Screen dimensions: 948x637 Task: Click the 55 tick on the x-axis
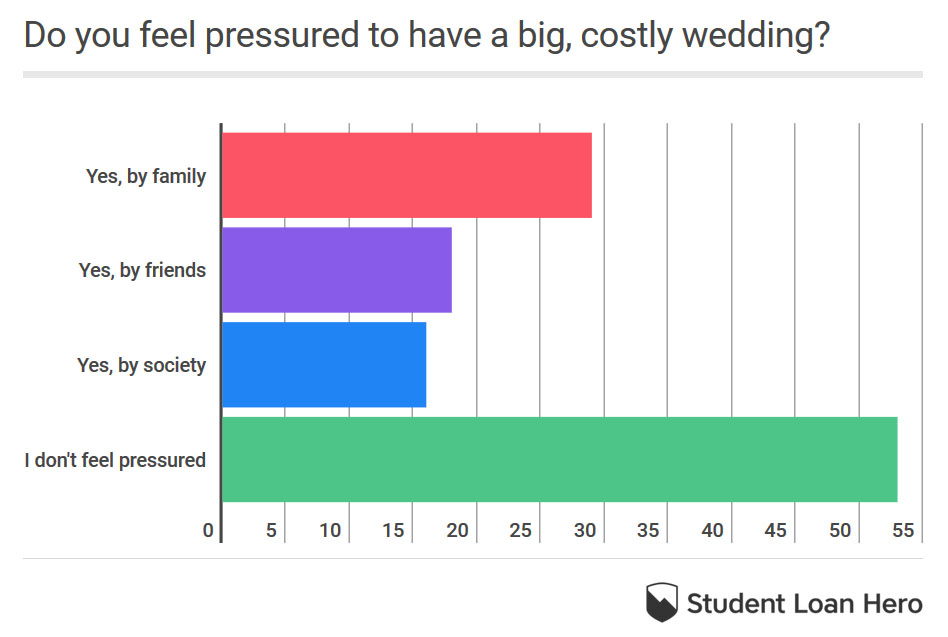[x=903, y=530]
